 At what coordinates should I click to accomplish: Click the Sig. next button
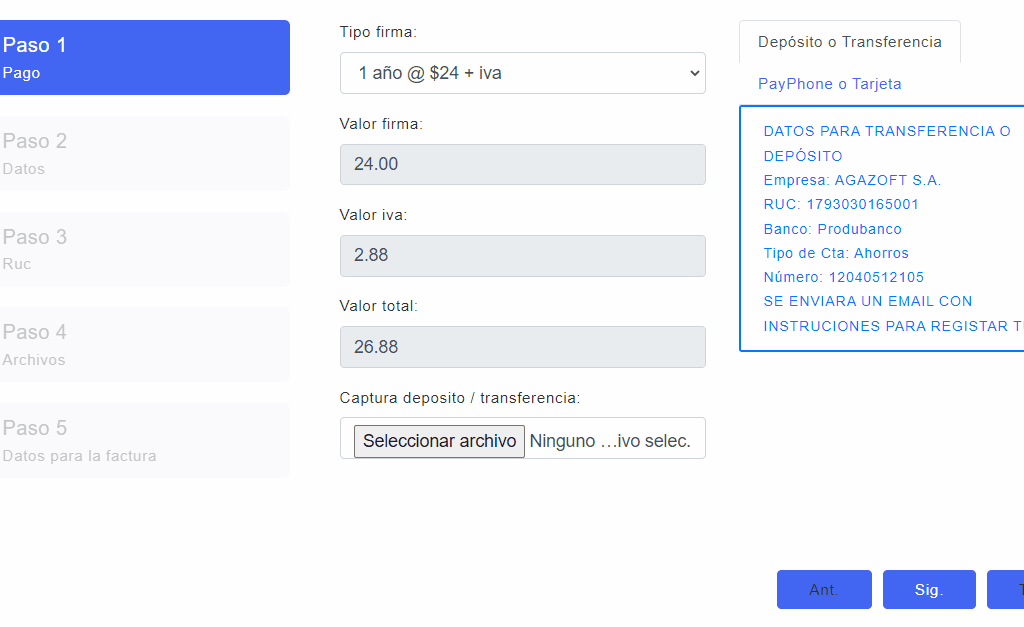(x=929, y=590)
